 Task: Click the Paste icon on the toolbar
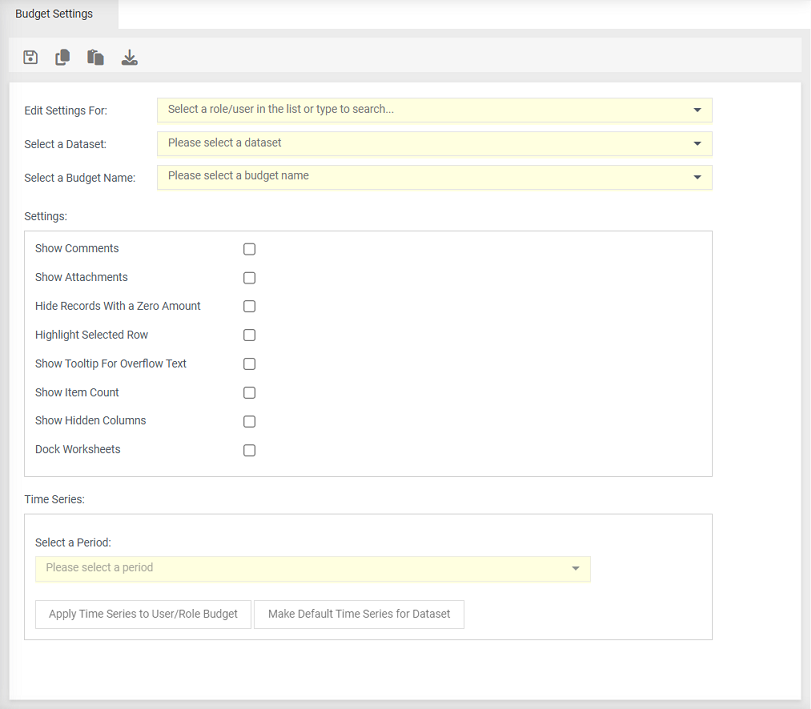[95, 57]
